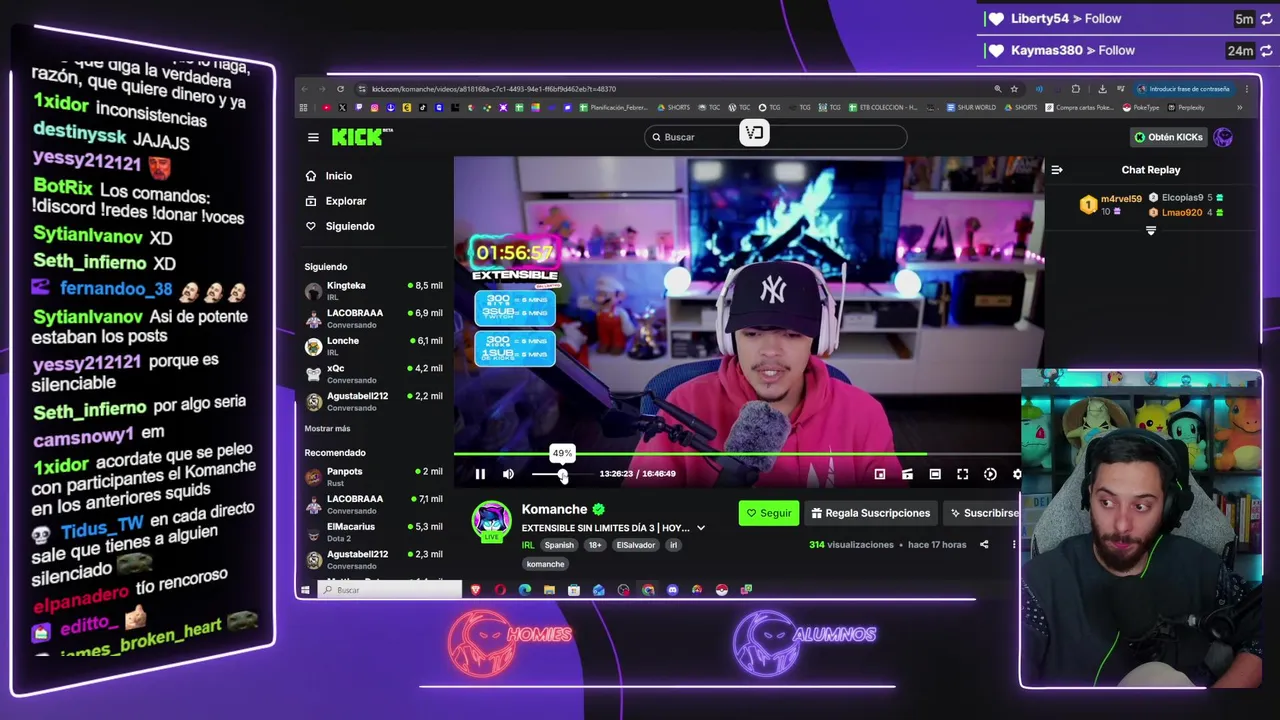Open playback speed control icon

click(x=990, y=474)
